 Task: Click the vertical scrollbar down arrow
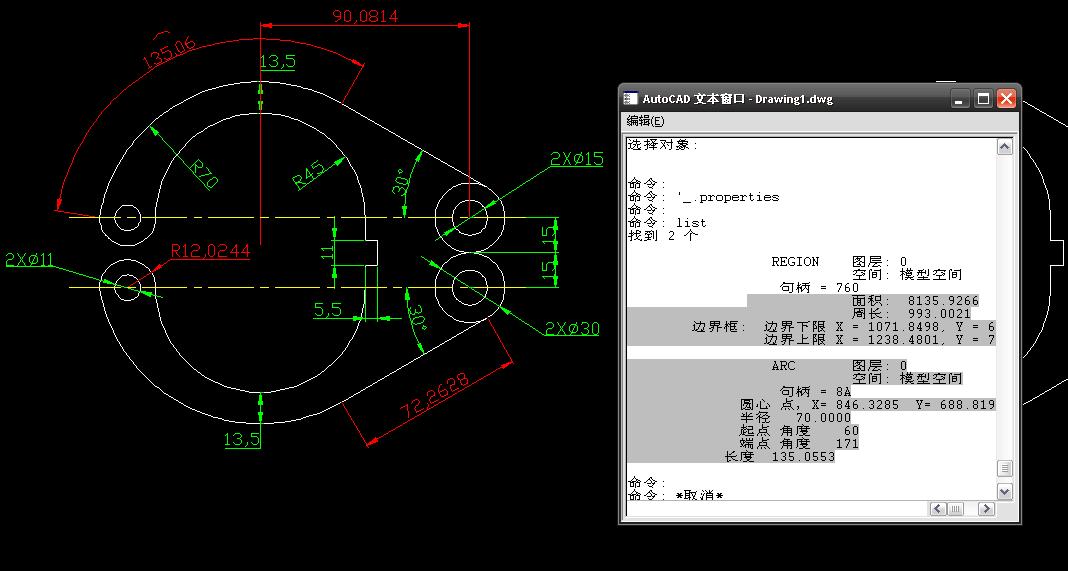point(1004,491)
